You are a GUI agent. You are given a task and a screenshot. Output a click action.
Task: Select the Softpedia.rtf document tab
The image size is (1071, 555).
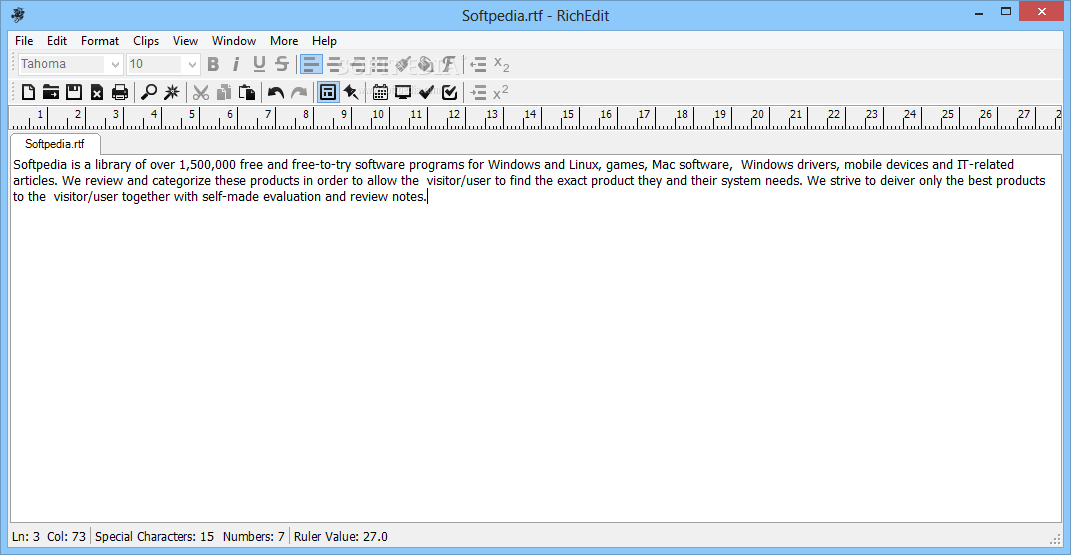click(x=55, y=144)
